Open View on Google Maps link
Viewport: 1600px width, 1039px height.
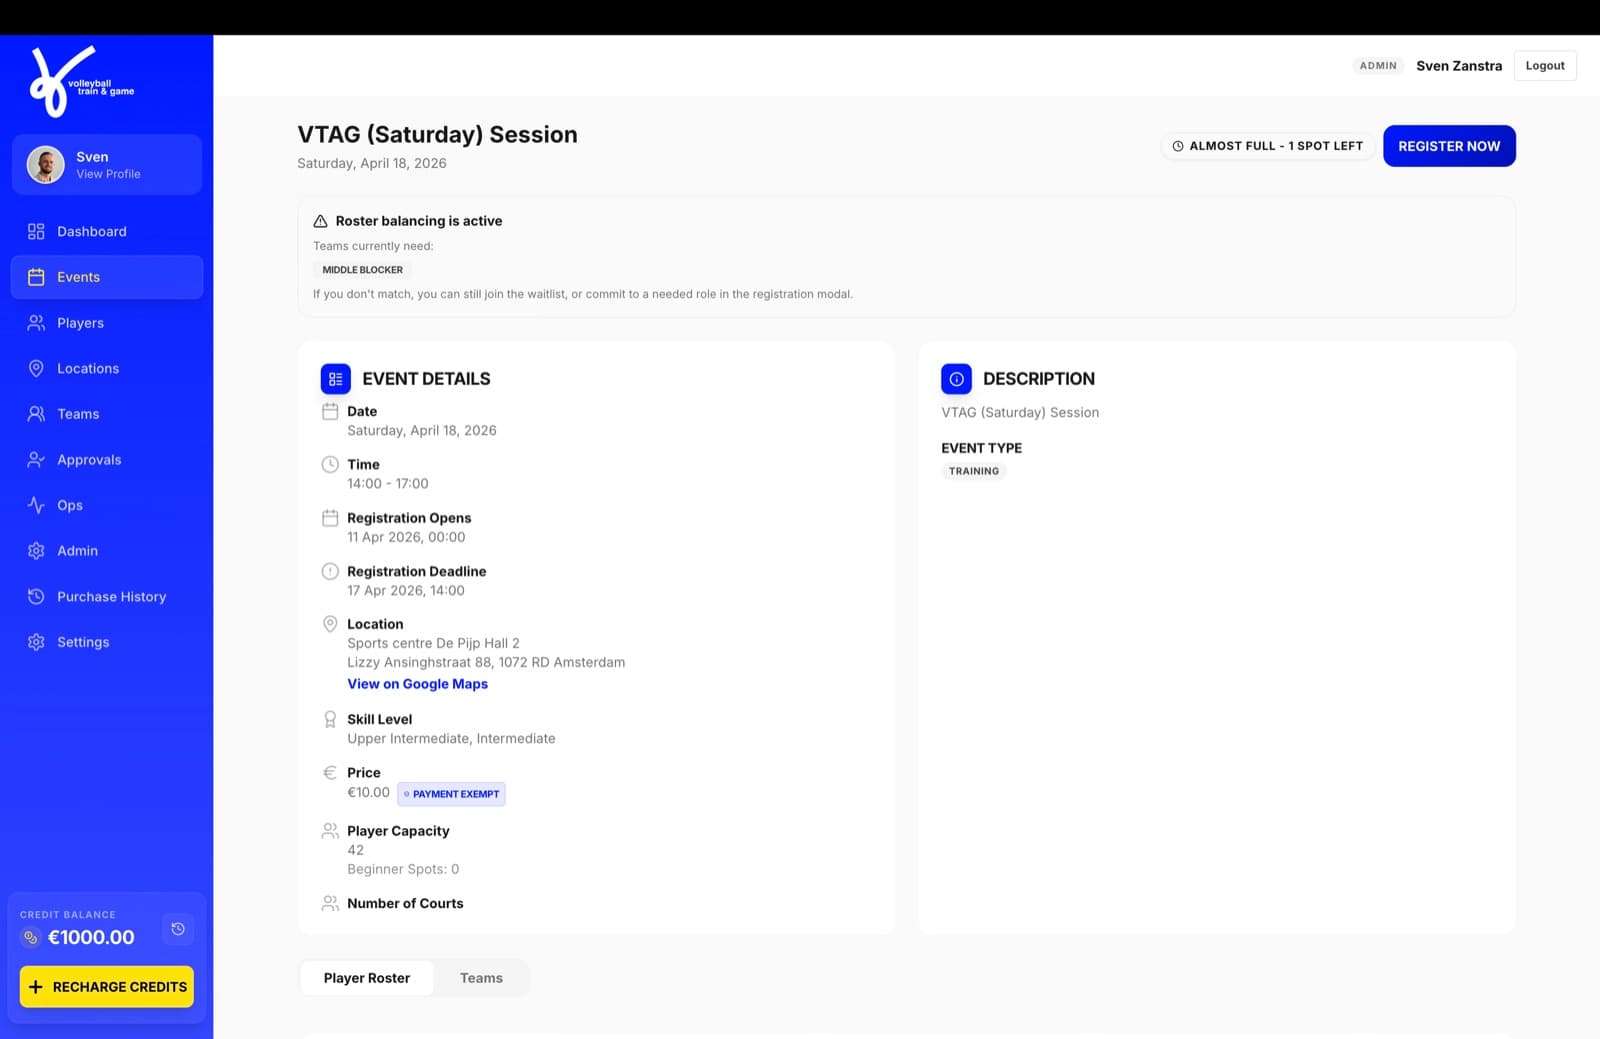click(417, 684)
